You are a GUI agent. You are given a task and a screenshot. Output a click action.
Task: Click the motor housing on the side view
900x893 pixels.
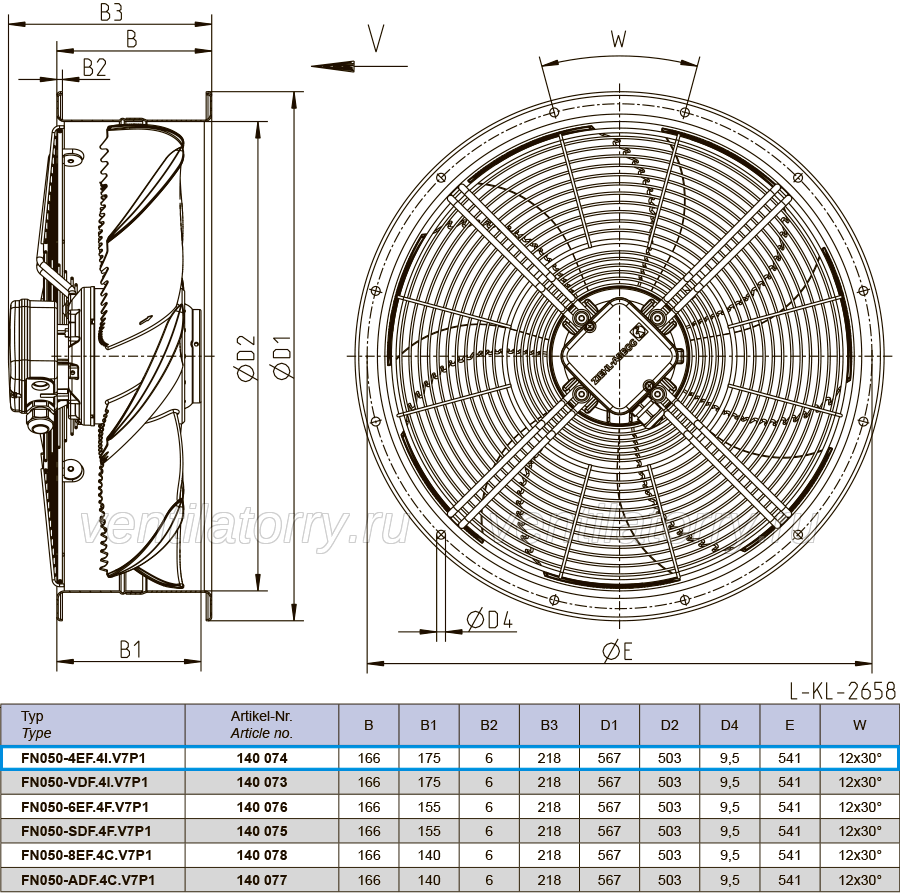33,356
